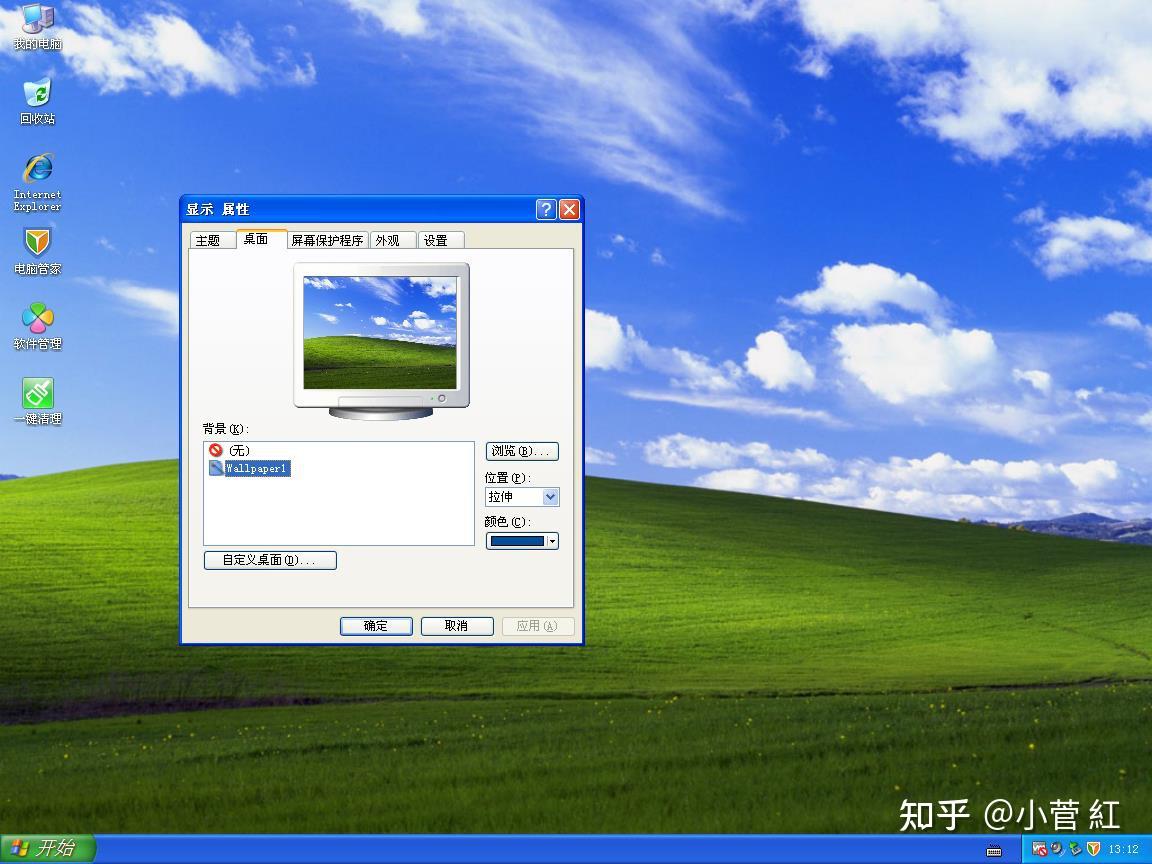Select the Wallpaper1 background entry
The image size is (1152, 864).
click(x=256, y=468)
